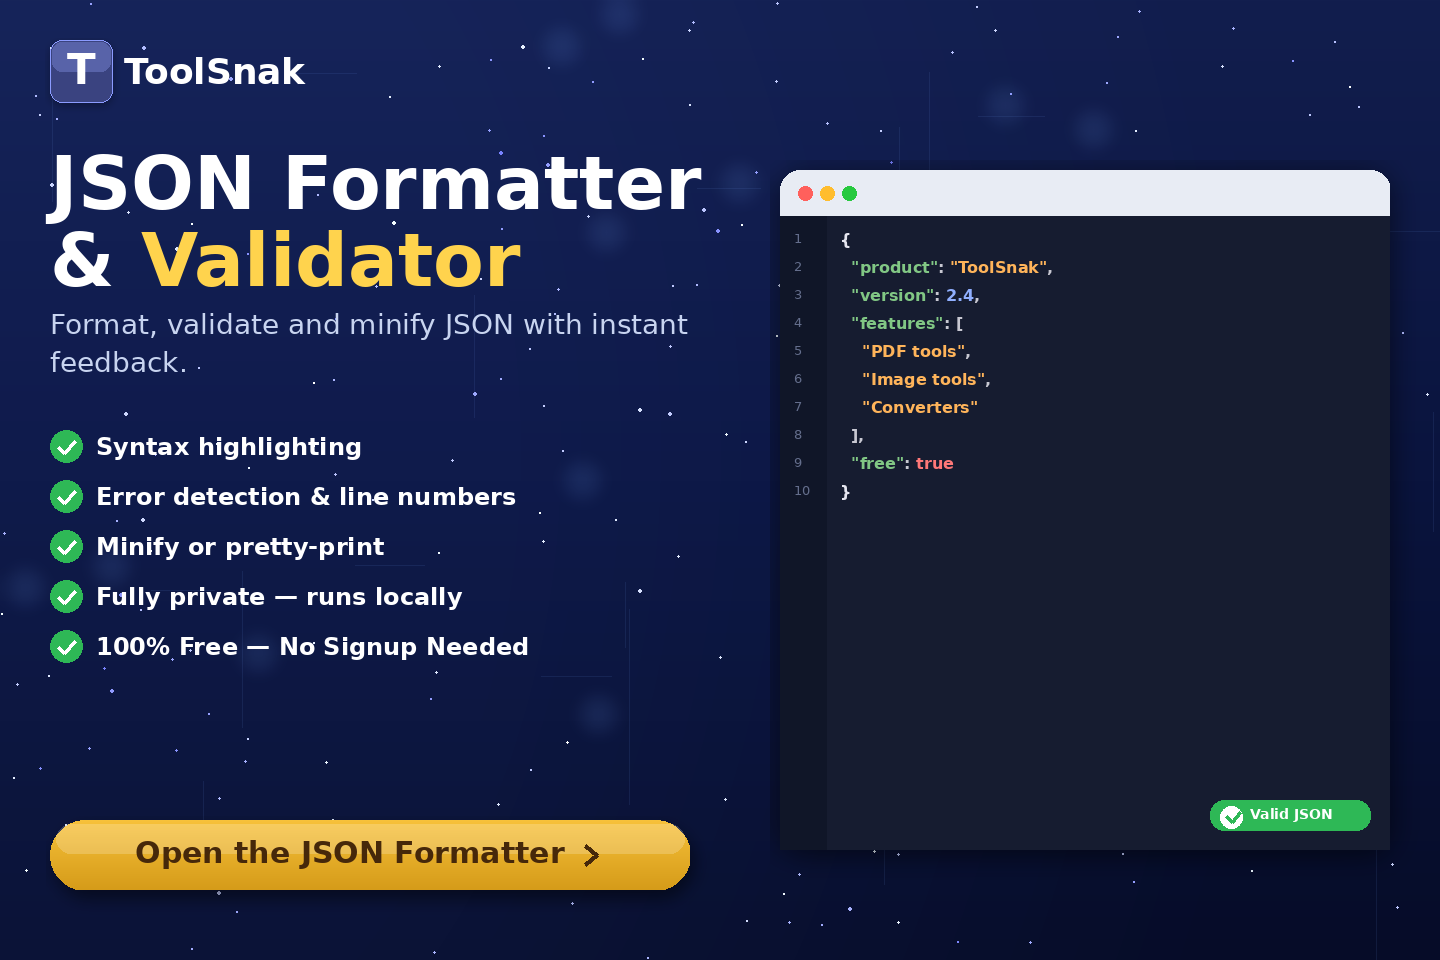Viewport: 1440px width, 960px height.
Task: Click the checkmark icon beside Fully private
Action: (66, 596)
